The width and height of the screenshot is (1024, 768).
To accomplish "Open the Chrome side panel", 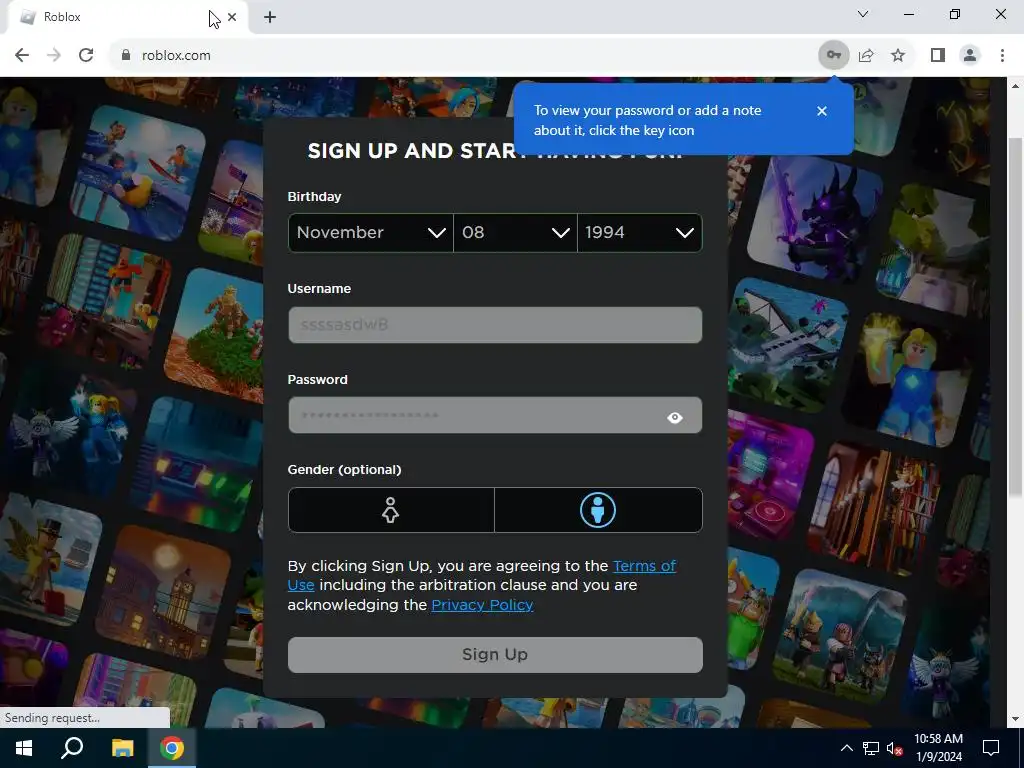I will coord(938,56).
